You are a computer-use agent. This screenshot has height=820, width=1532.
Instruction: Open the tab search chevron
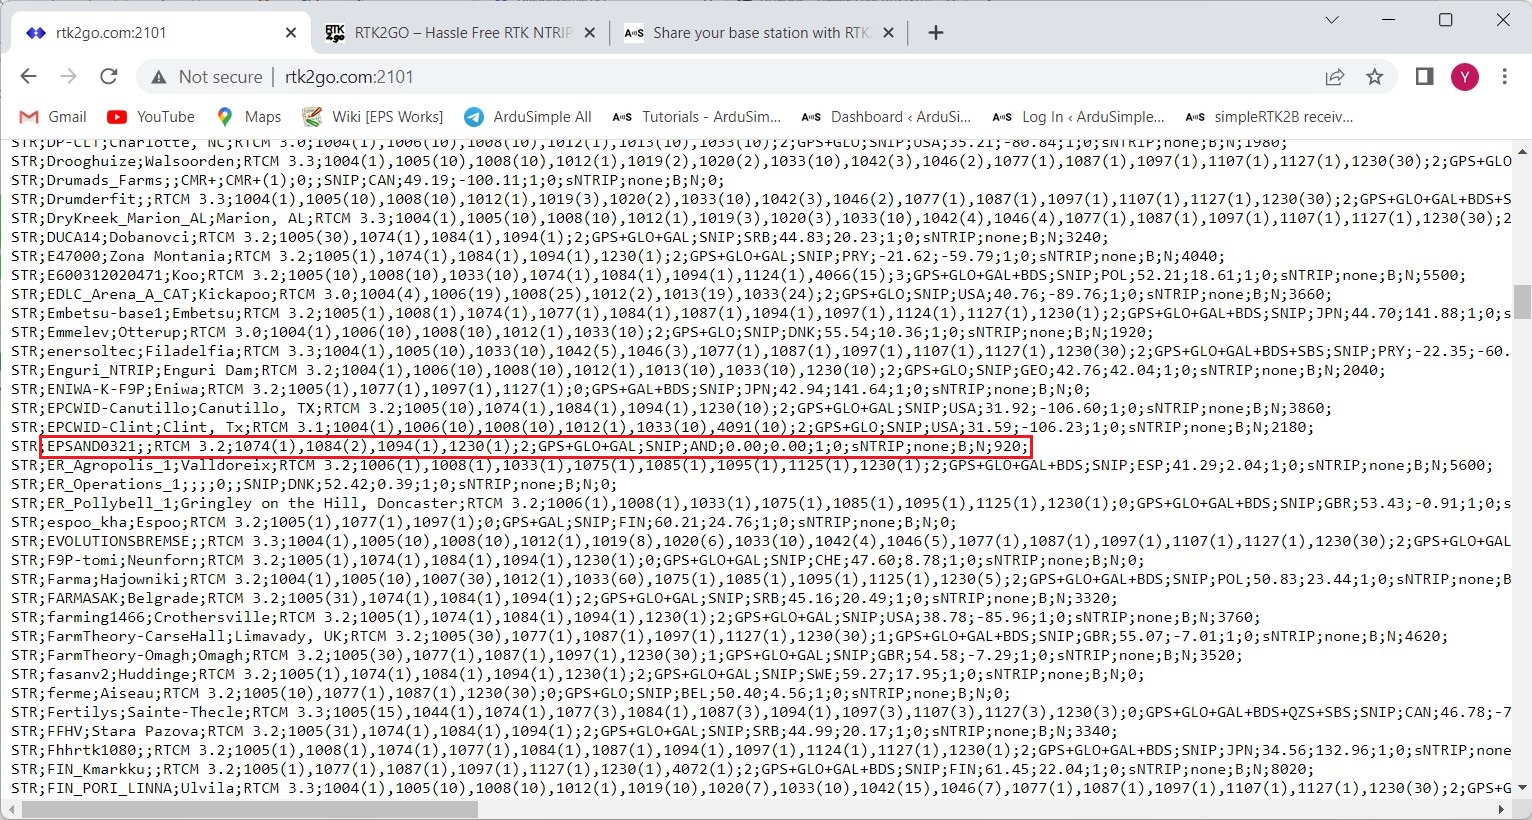(1332, 20)
